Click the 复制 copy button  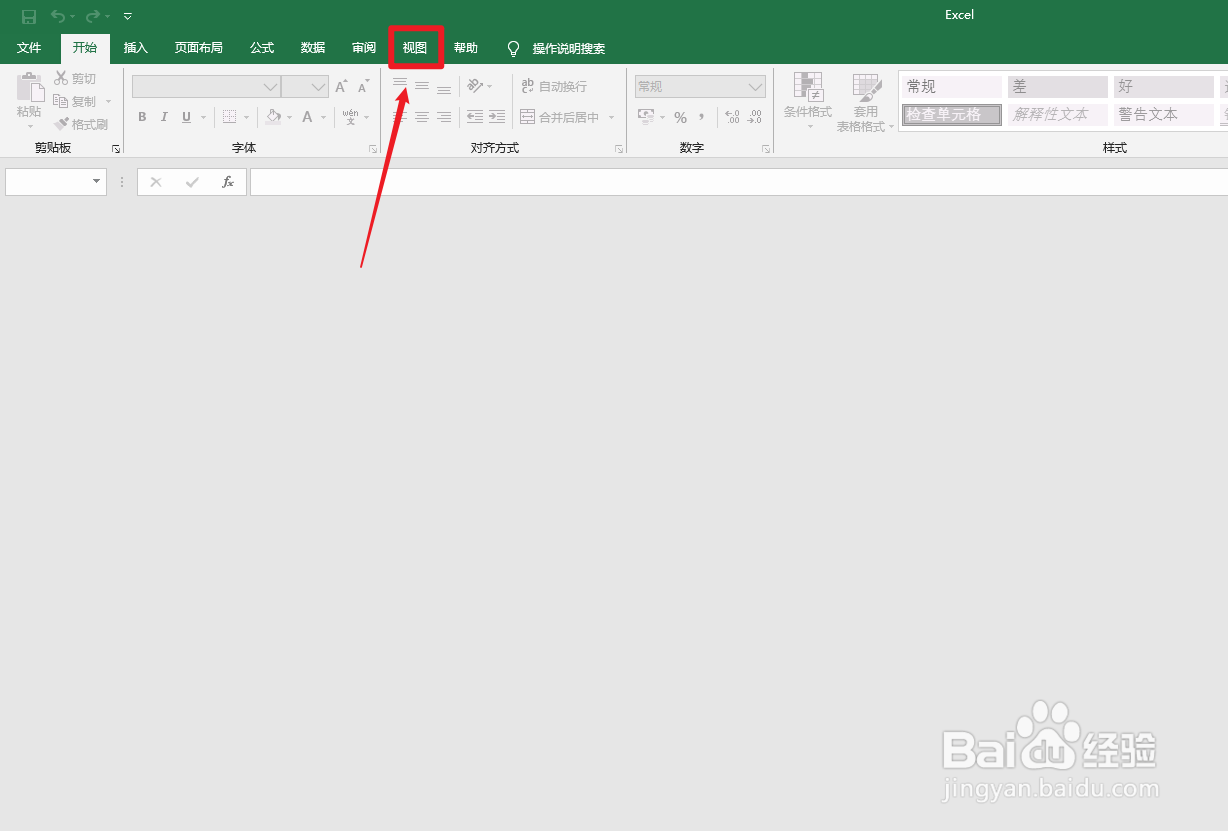coord(74,101)
